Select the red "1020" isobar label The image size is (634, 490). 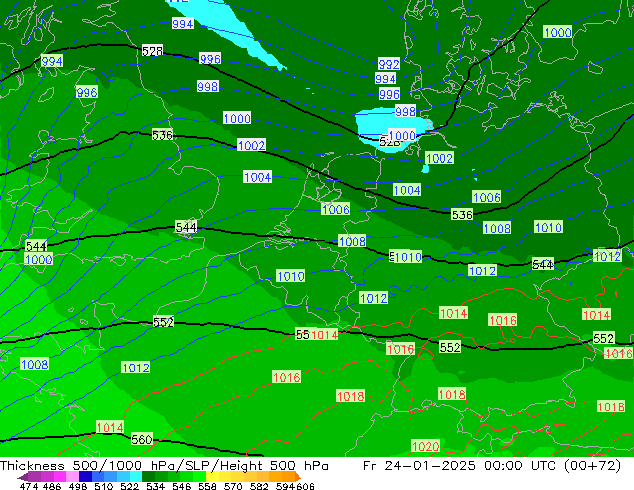pos(425,446)
